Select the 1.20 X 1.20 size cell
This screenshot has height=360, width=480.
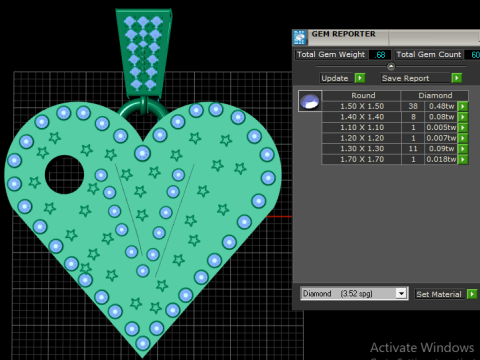[x=362, y=138]
